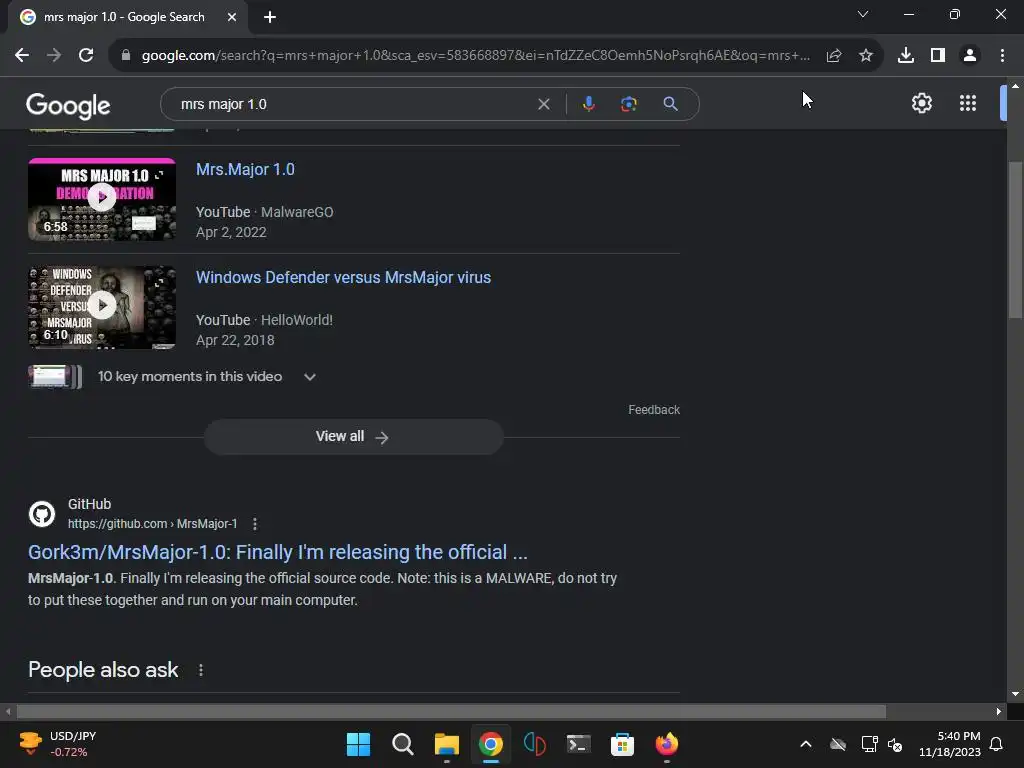Image resolution: width=1024 pixels, height=768 pixels.
Task: Open the notification bell in the tray
Action: 997,744
